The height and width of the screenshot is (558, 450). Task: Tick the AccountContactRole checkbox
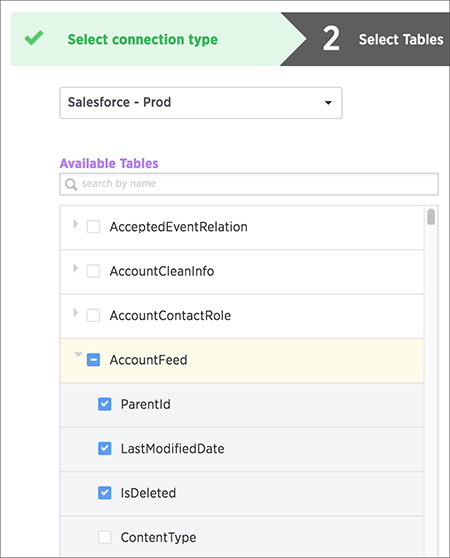(93, 315)
